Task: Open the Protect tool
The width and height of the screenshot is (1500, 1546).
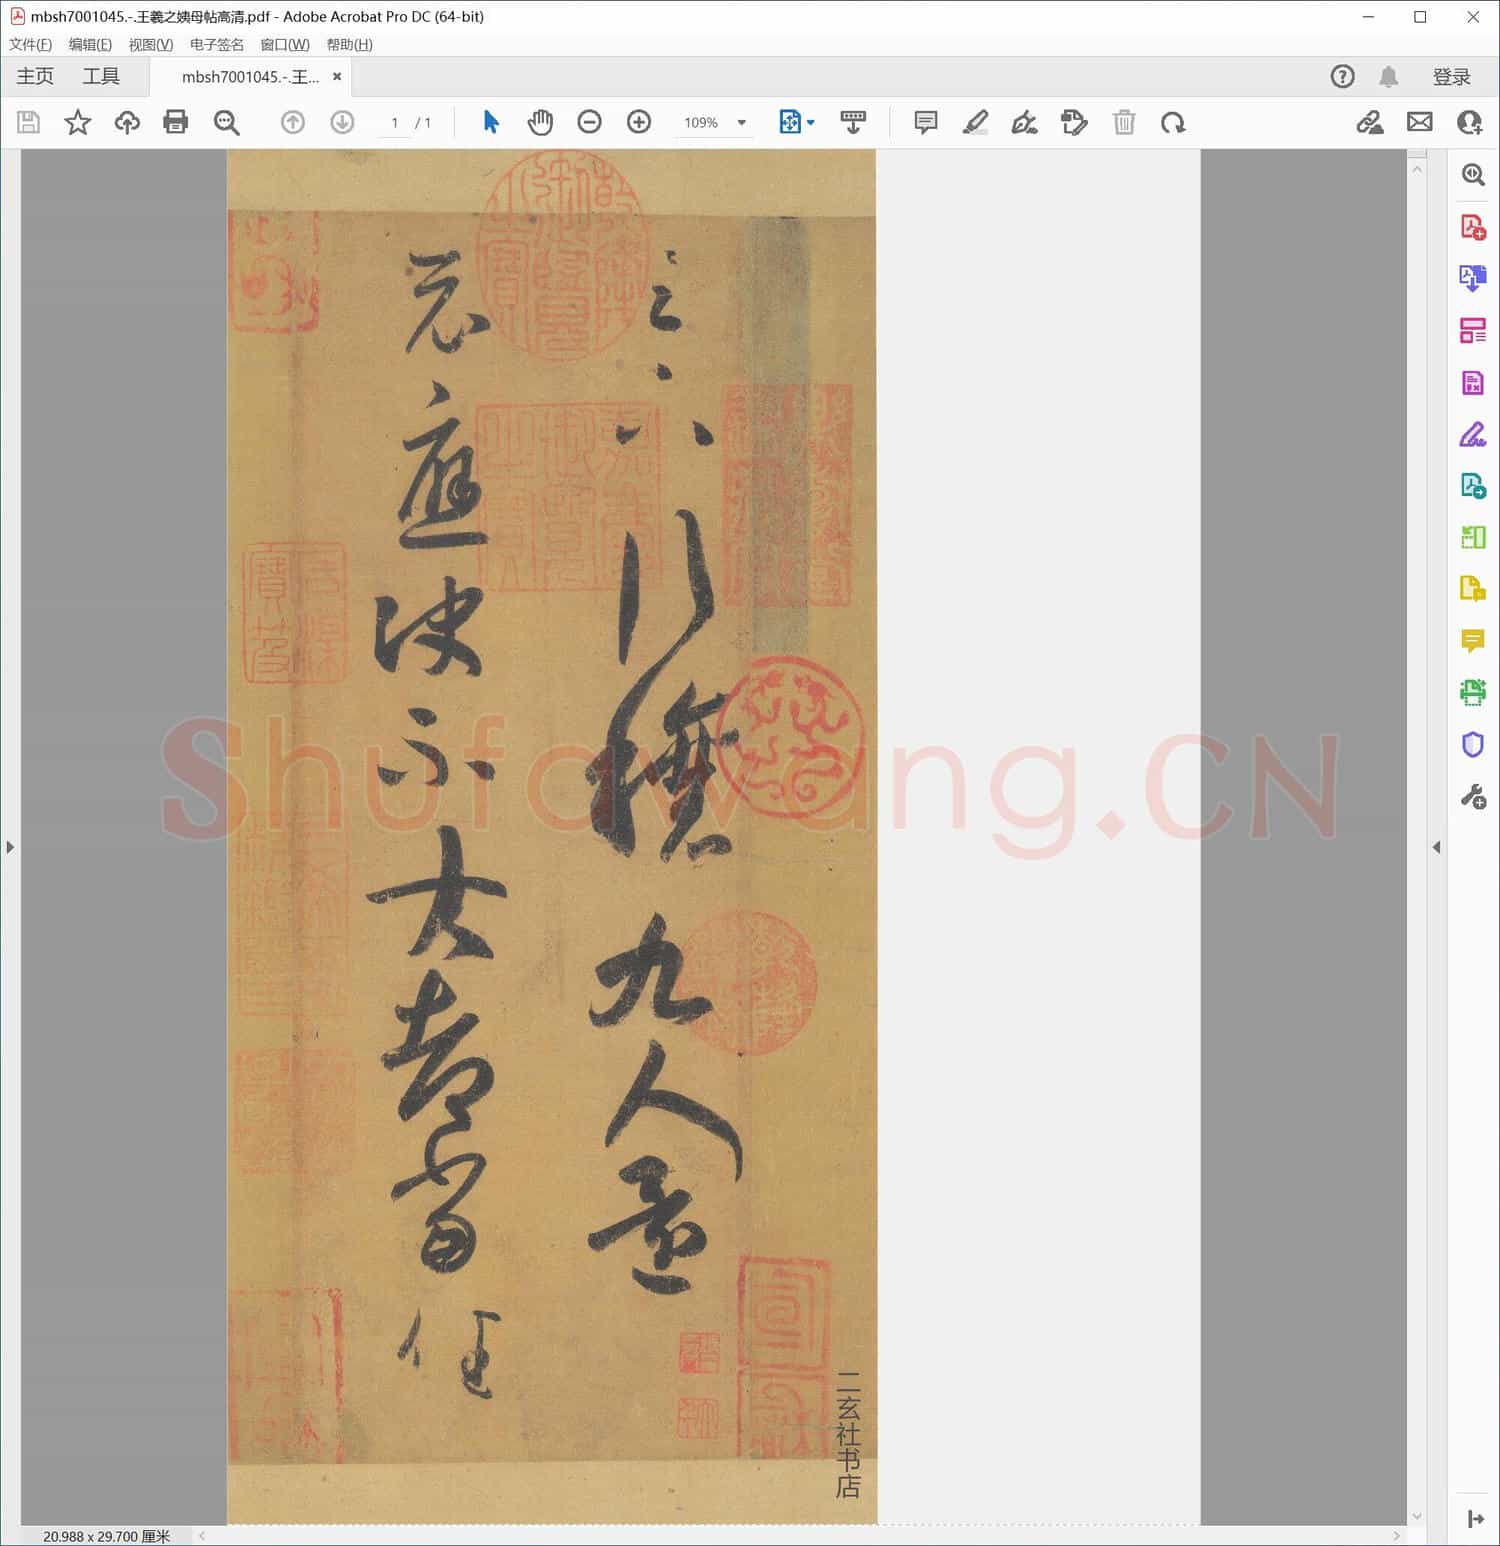Action: 1472,744
